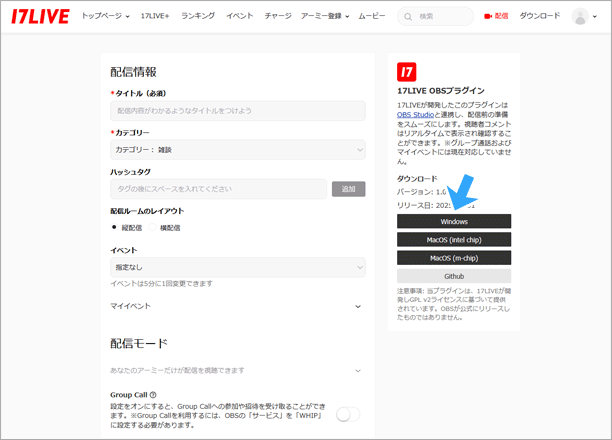Viewport: 612px width, 440px height.
Task: Click the user avatar icon
Action: point(580,16)
